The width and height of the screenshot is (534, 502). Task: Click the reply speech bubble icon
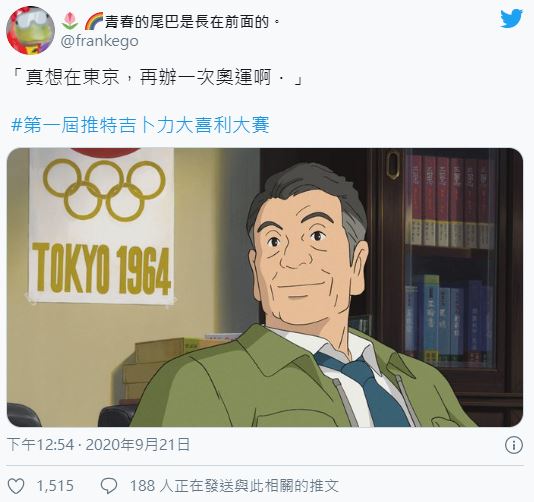pos(109,486)
